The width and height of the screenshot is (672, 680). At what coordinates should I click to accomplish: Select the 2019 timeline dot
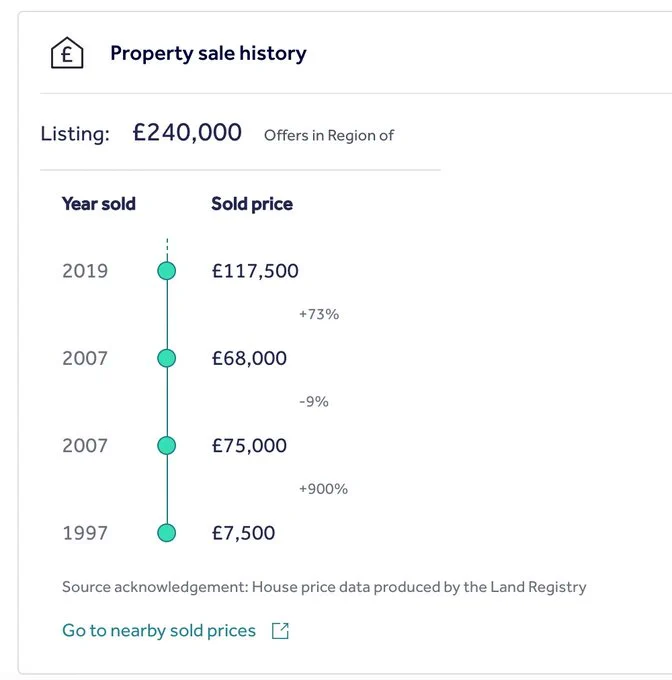pos(166,271)
